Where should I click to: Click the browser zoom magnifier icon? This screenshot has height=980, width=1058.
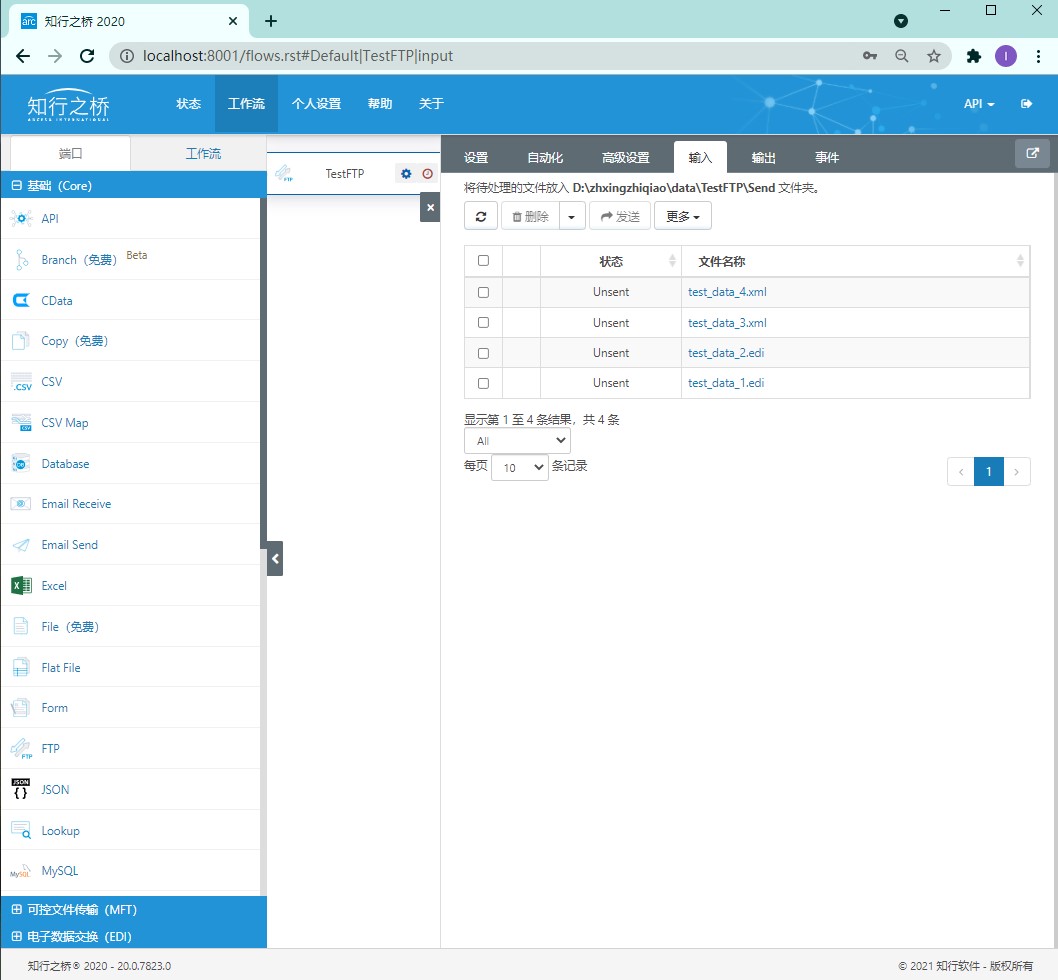[x=901, y=56]
